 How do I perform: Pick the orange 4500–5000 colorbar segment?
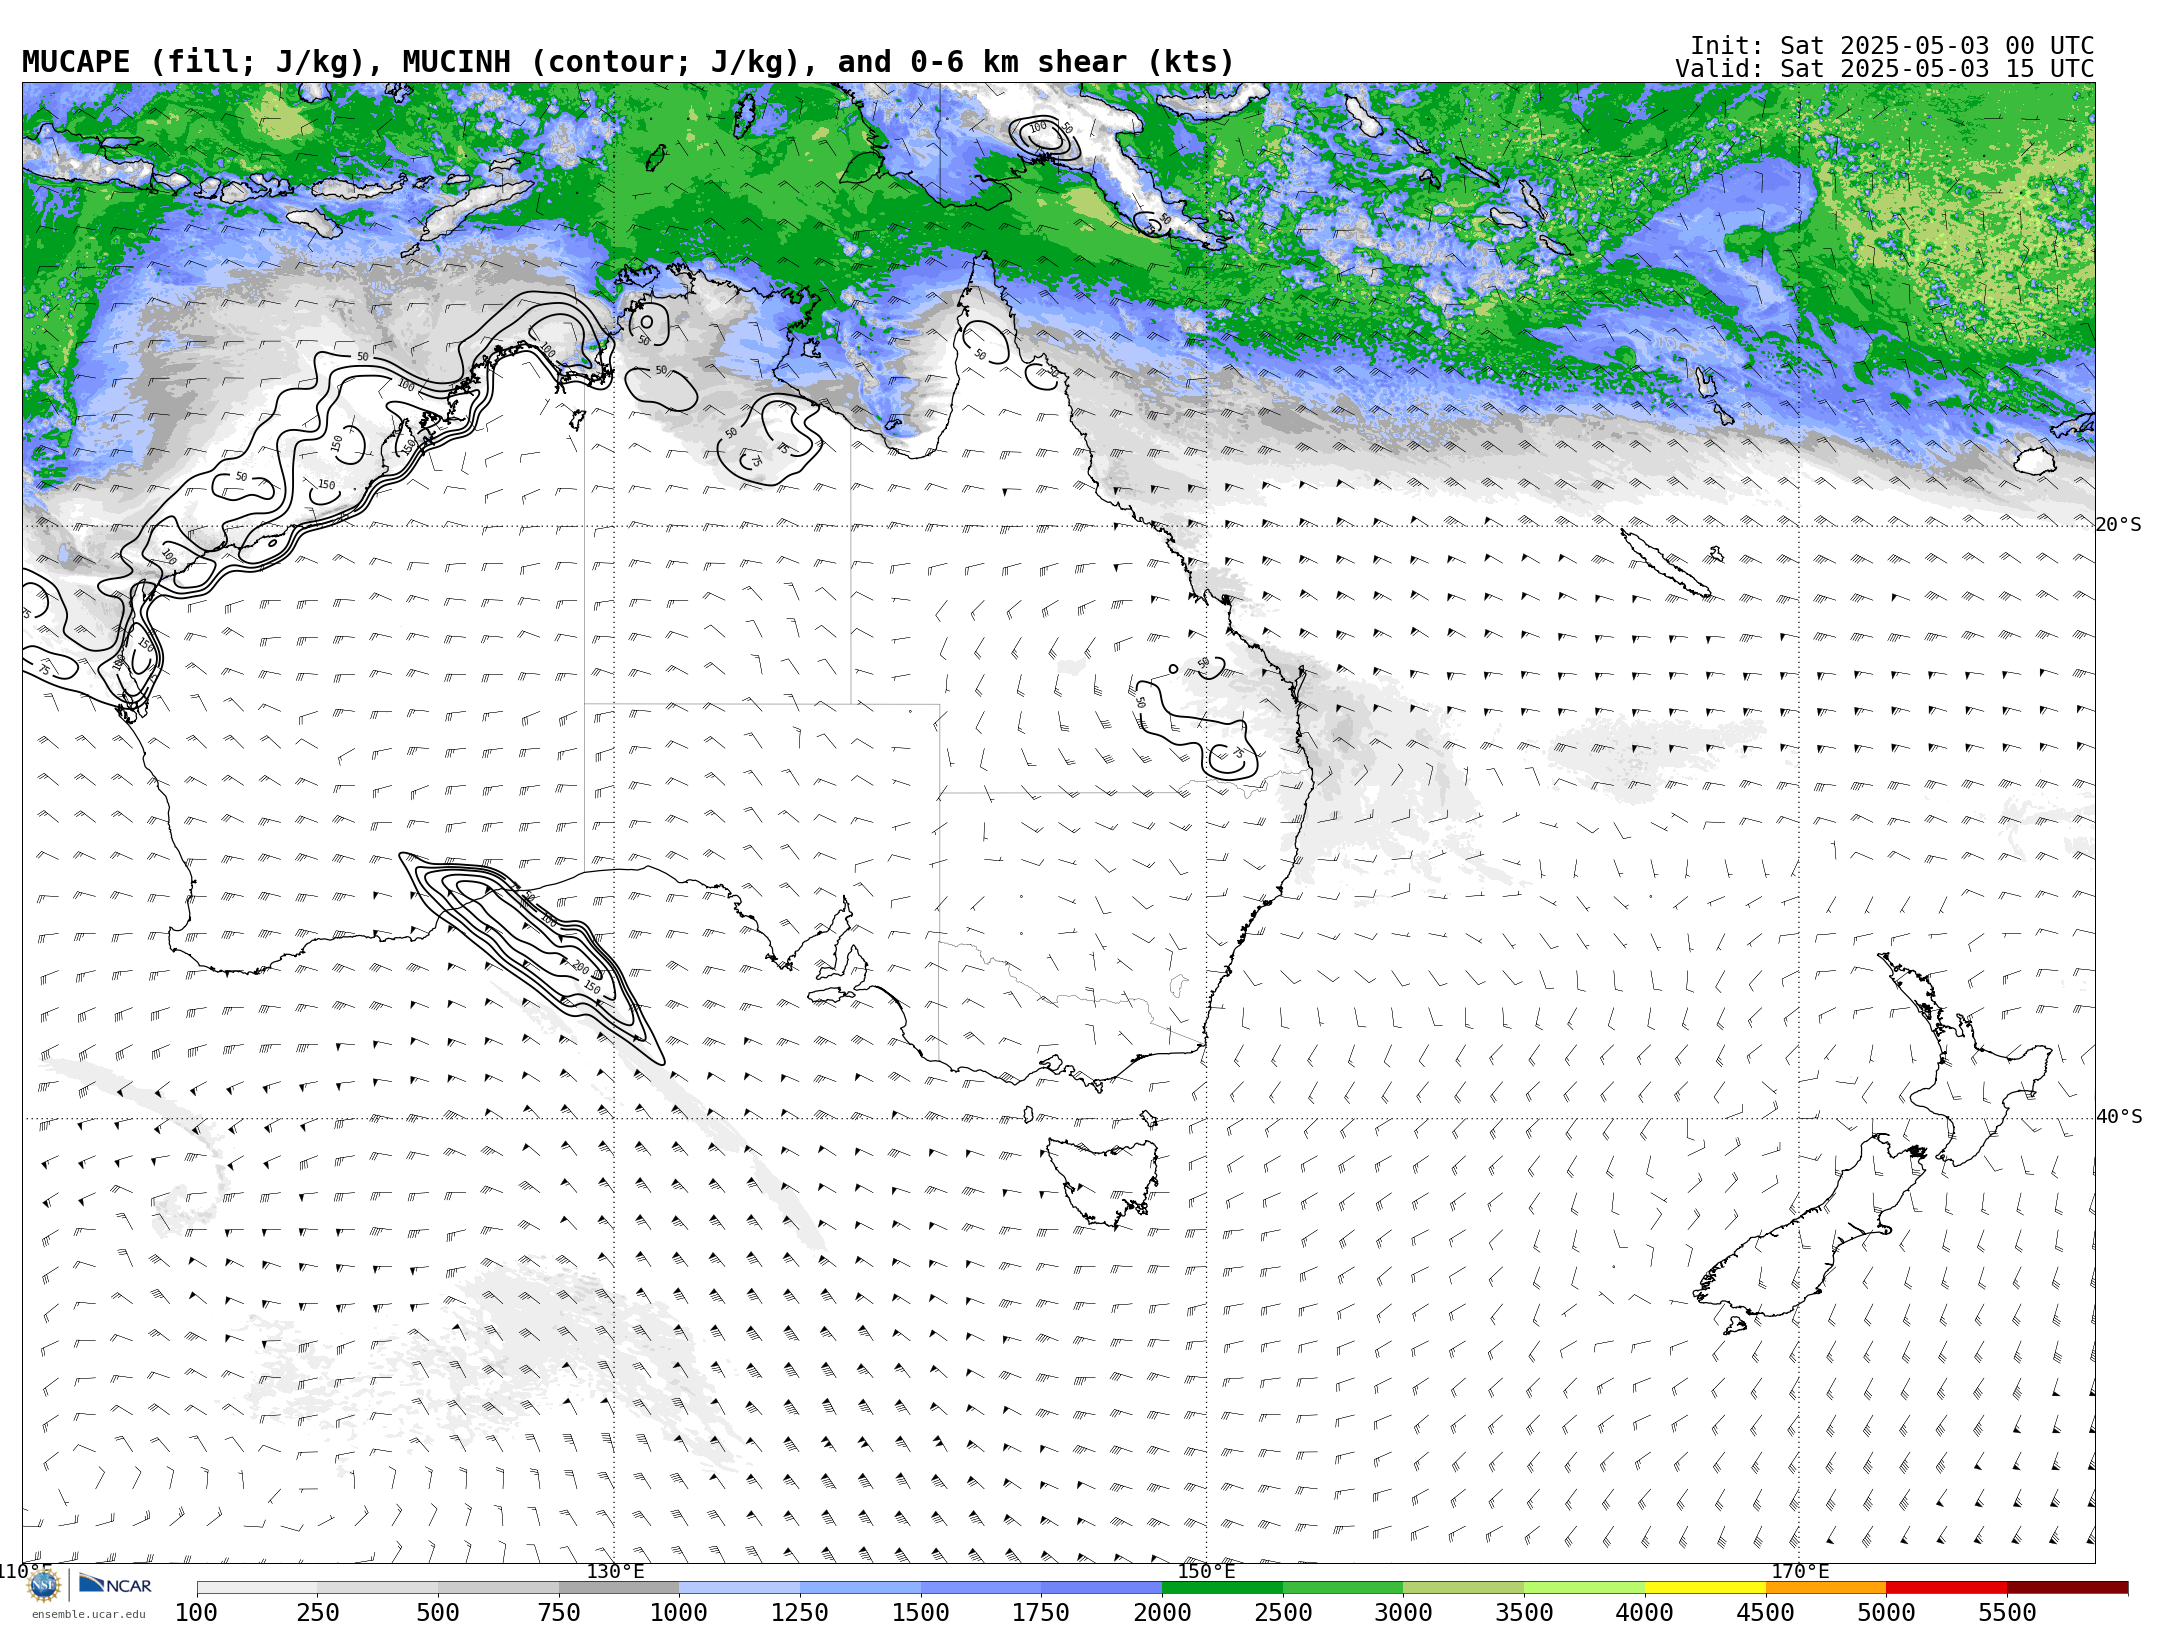(x=1825, y=1588)
